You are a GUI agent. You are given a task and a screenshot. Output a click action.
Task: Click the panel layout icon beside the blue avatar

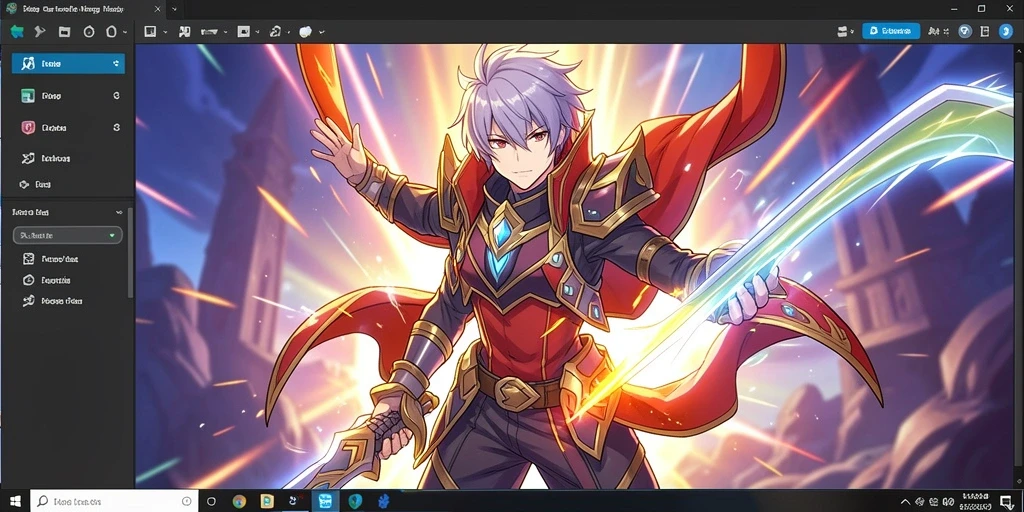tap(985, 31)
